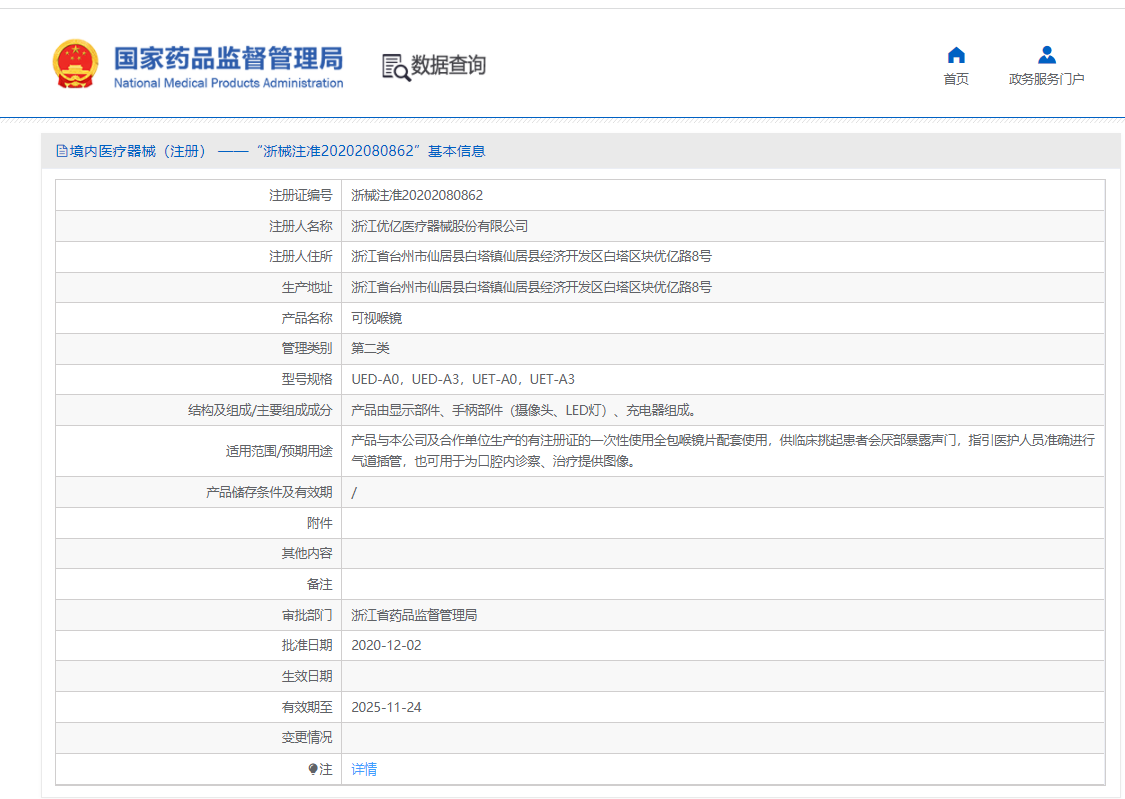Click the 注册人住所 row label
Image resolution: width=1125 pixels, height=799 pixels.
point(301,256)
